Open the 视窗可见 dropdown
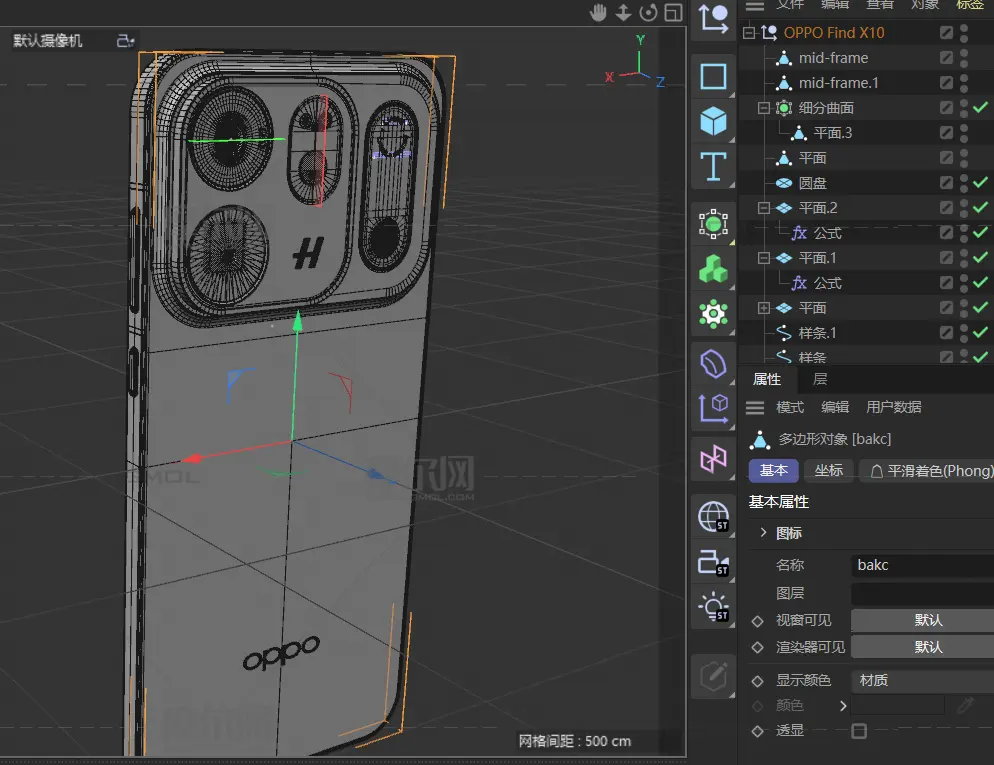The height and width of the screenshot is (765, 994). tap(922, 620)
